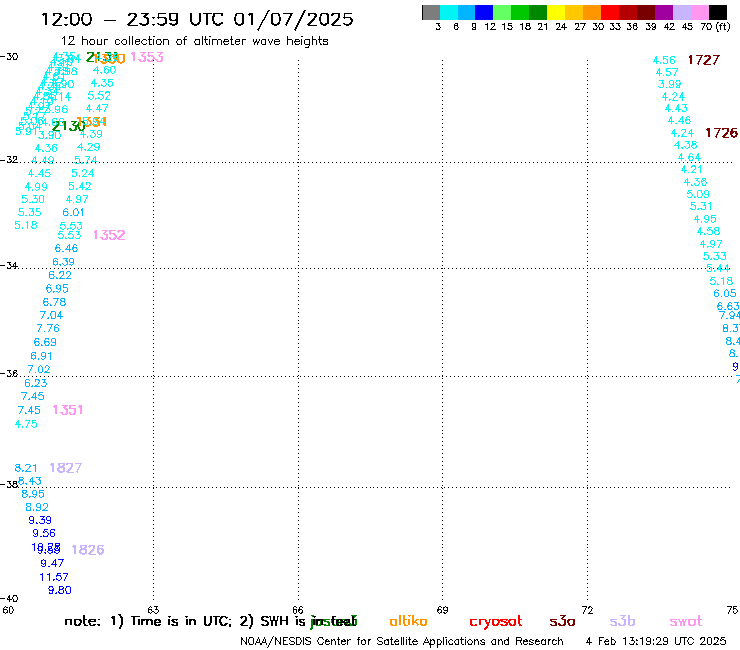Click the purple swatch in the color scale
This screenshot has width=740, height=650.
(664, 12)
